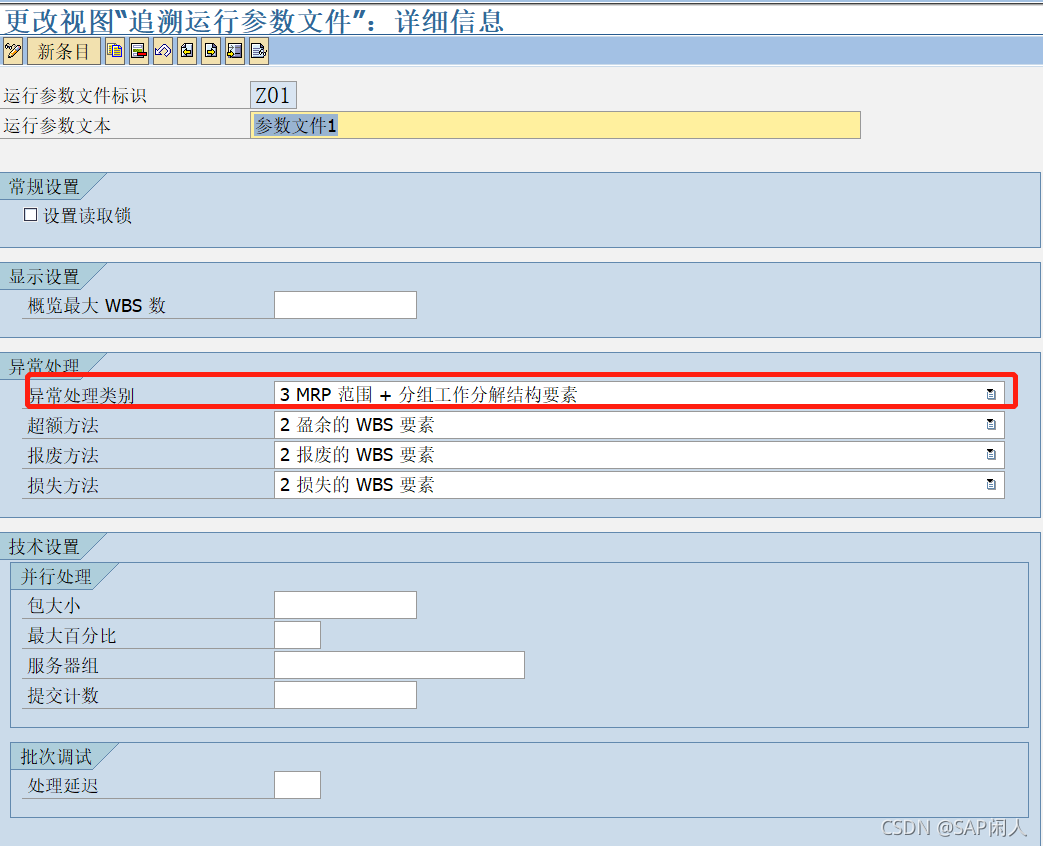Click the 概览最大 WBS 数 input field
The width and height of the screenshot is (1043, 846).
[x=345, y=305]
